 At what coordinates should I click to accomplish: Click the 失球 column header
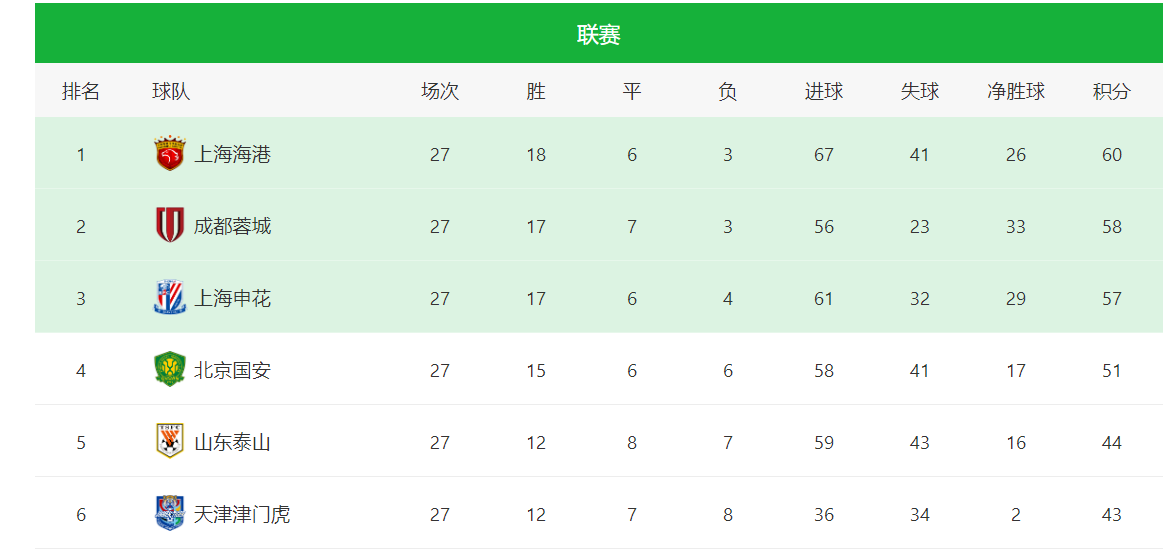point(919,91)
